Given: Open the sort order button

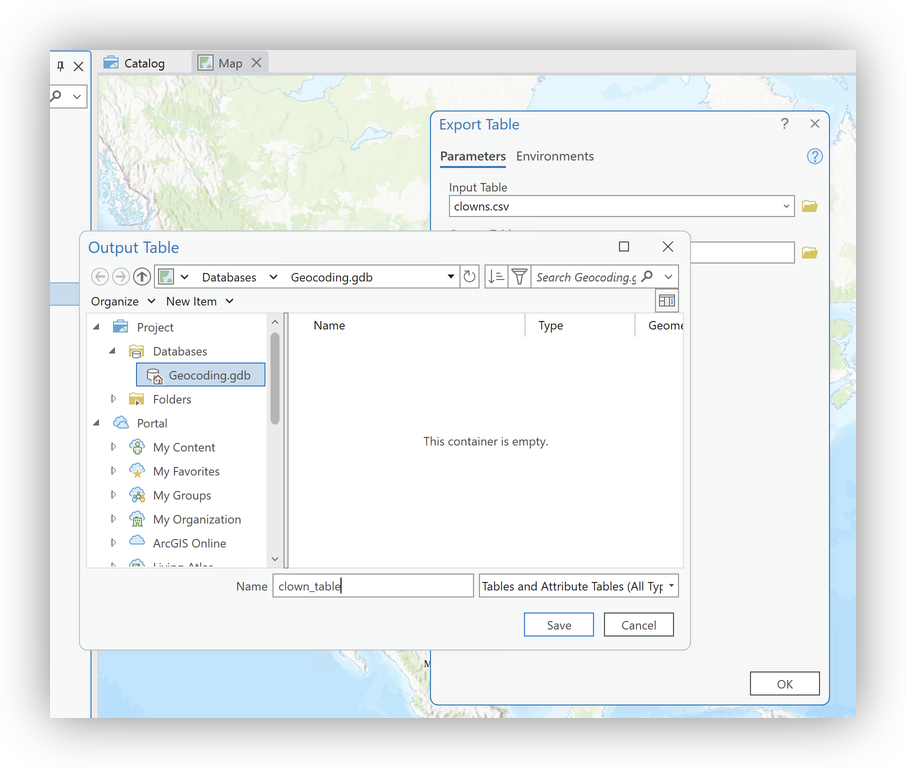Looking at the screenshot, I should [496, 277].
